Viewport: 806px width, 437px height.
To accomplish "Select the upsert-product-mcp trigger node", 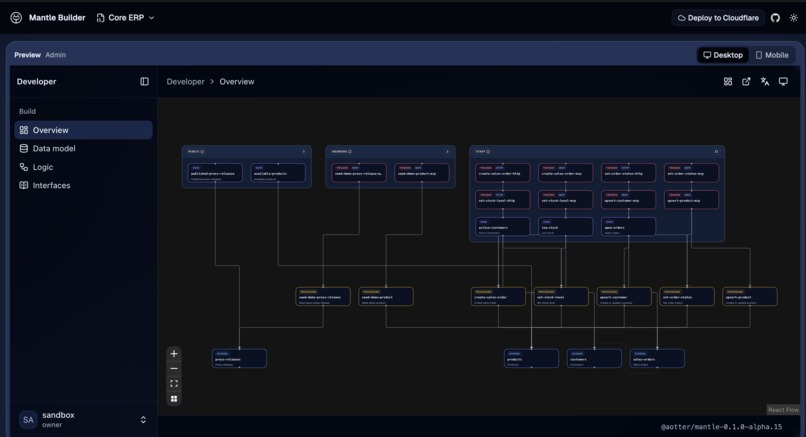I will (x=691, y=199).
